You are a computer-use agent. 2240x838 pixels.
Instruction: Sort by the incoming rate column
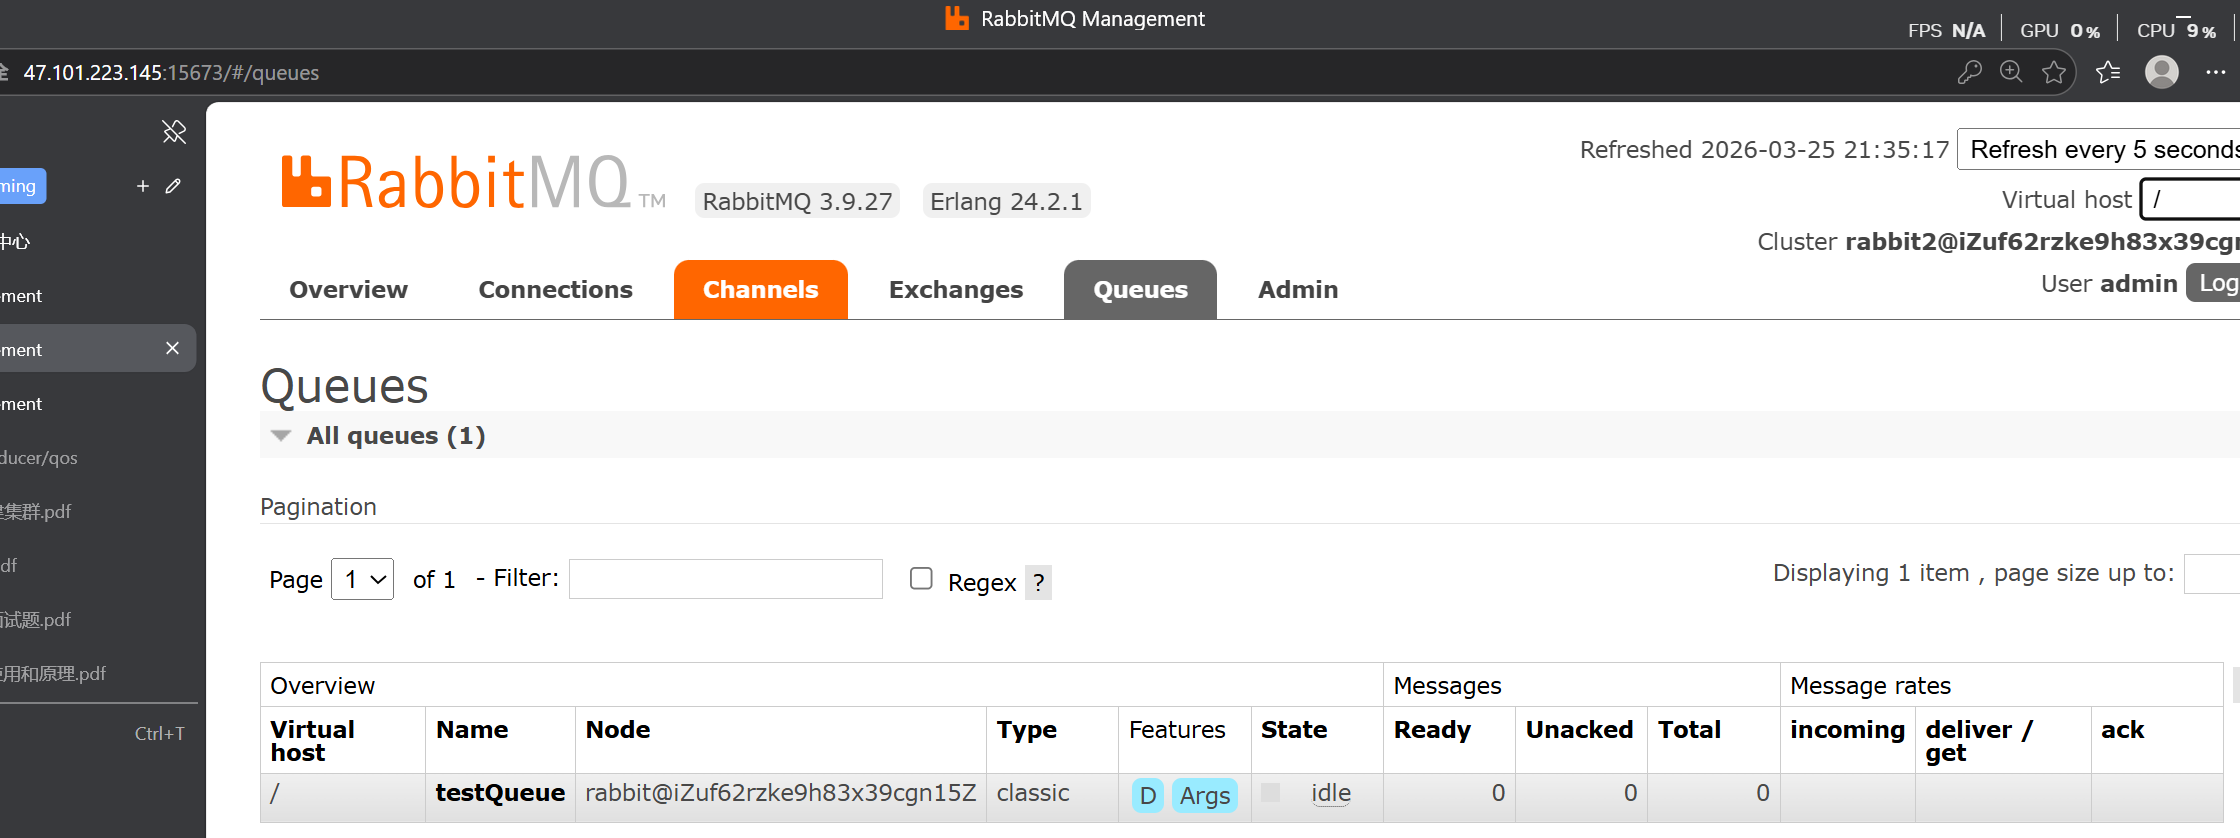tap(1847, 730)
